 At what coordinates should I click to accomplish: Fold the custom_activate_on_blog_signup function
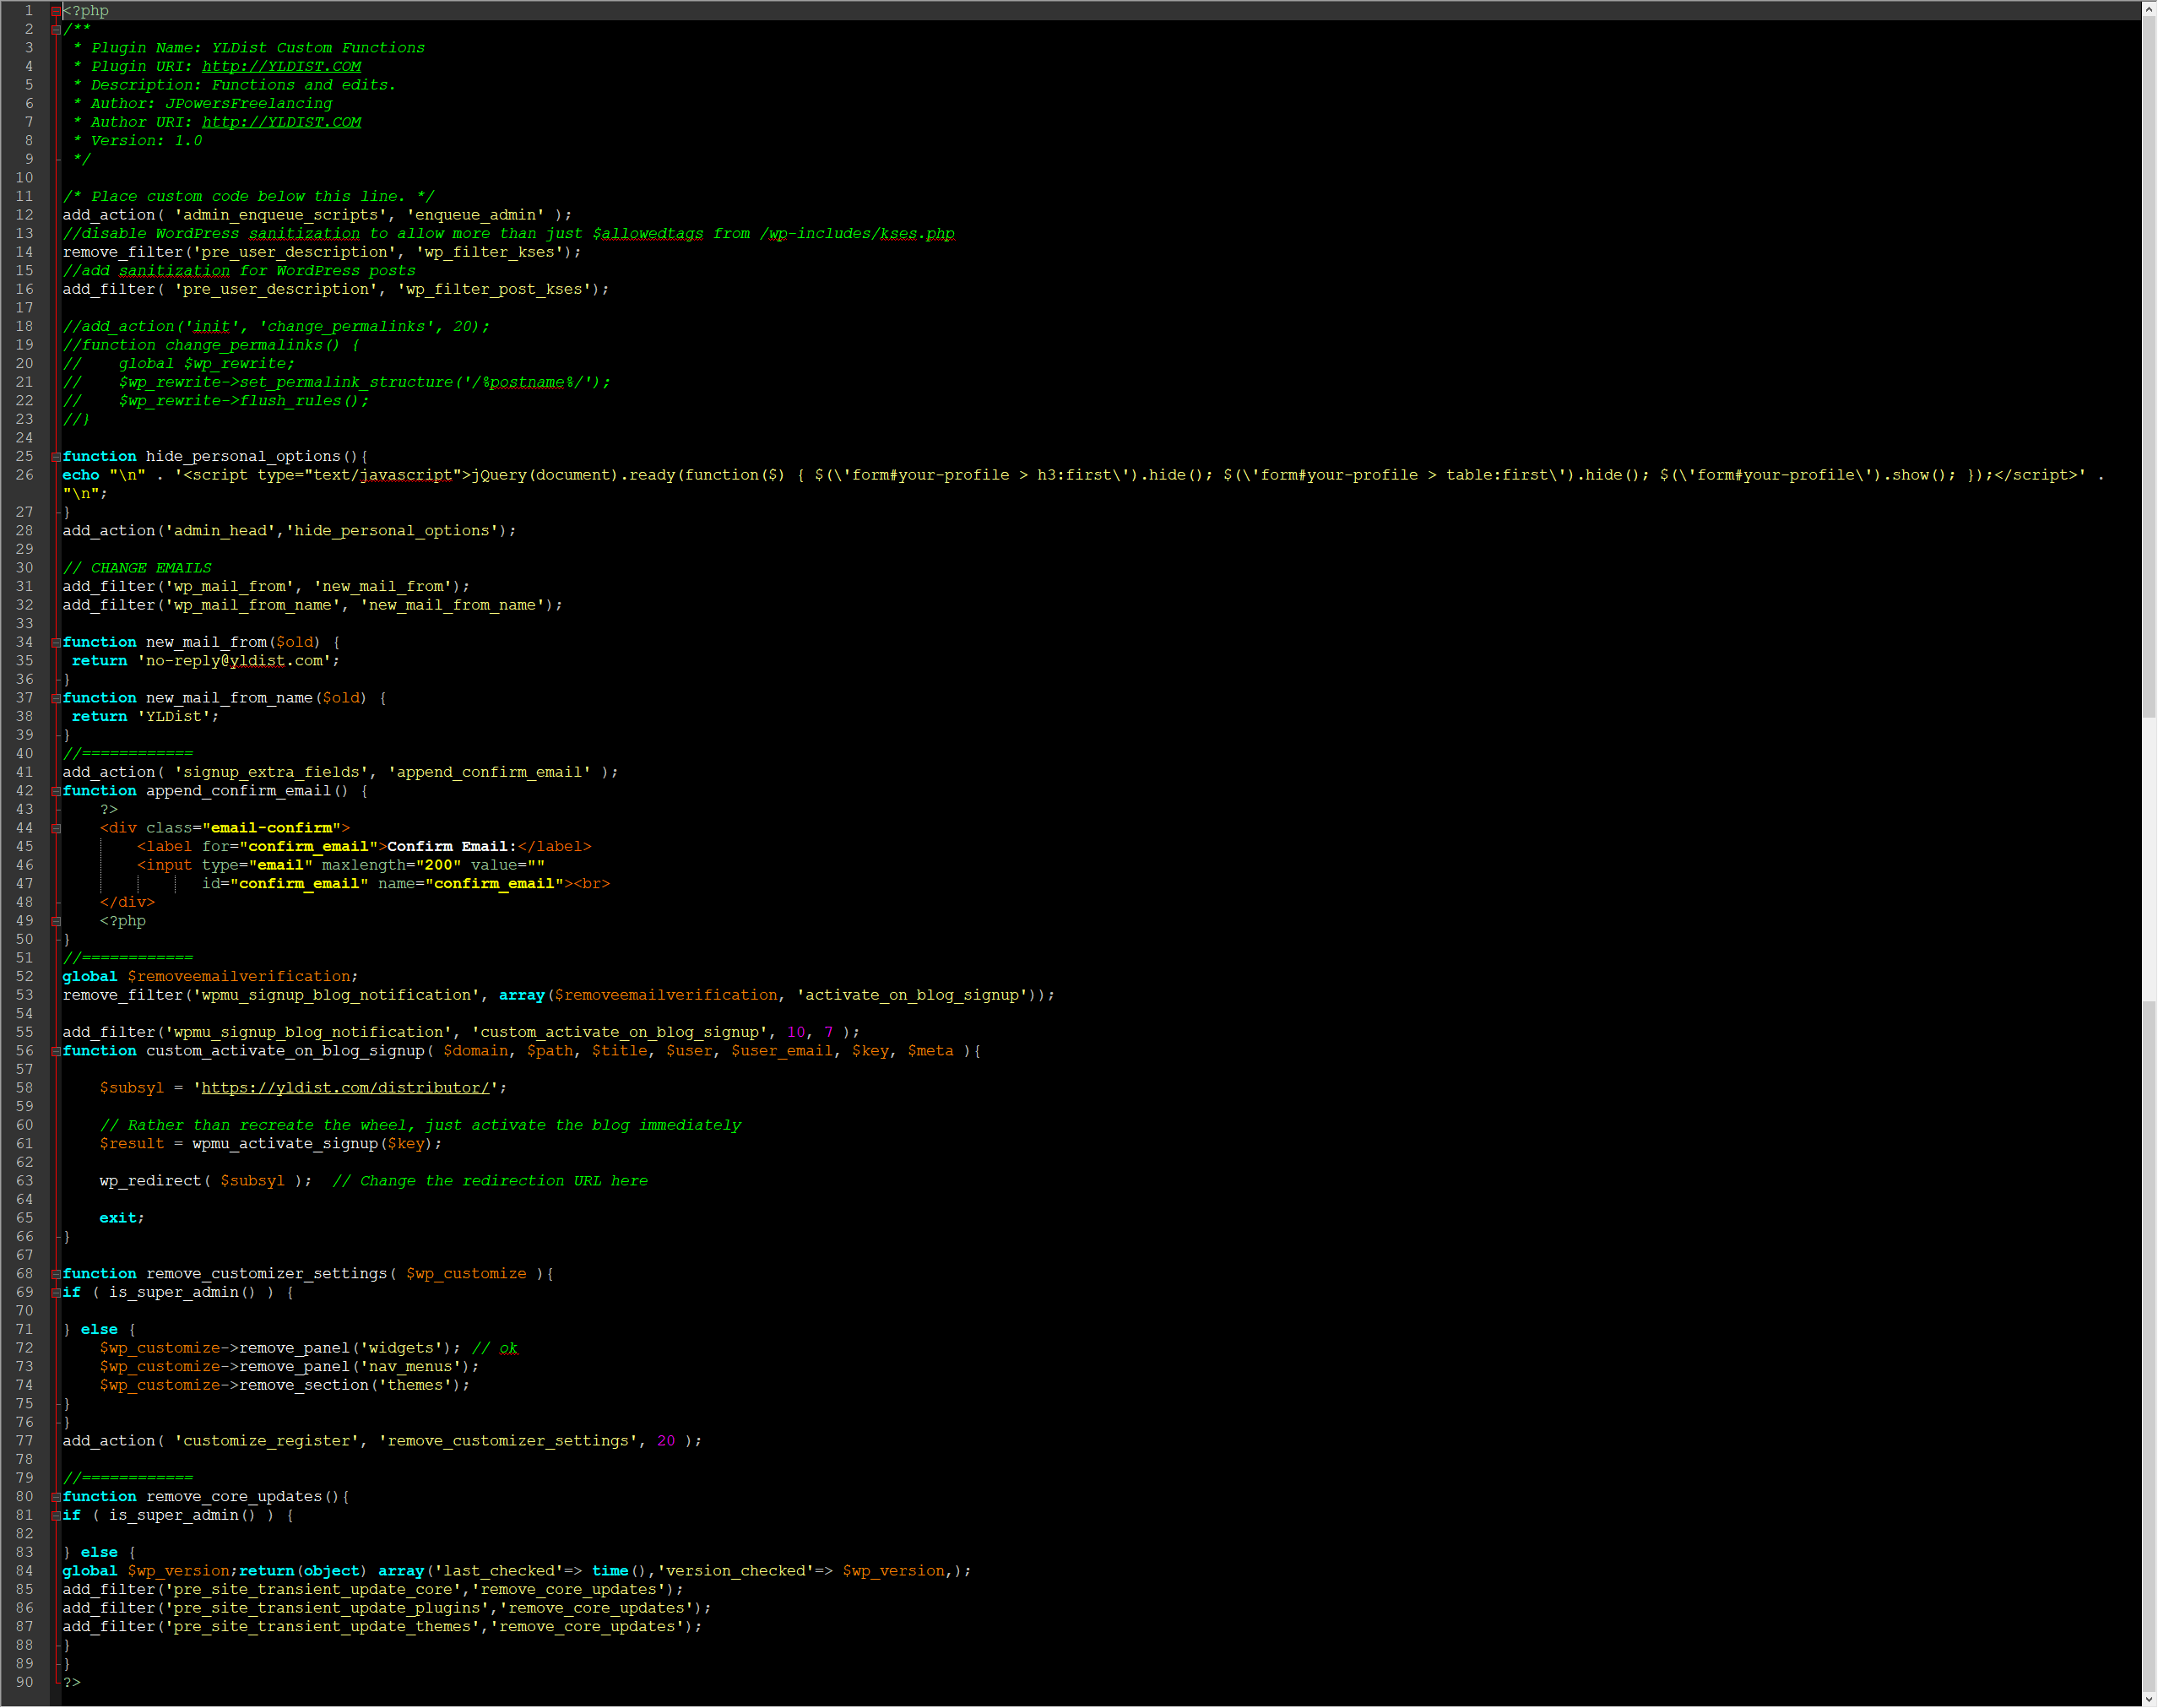[x=56, y=1051]
